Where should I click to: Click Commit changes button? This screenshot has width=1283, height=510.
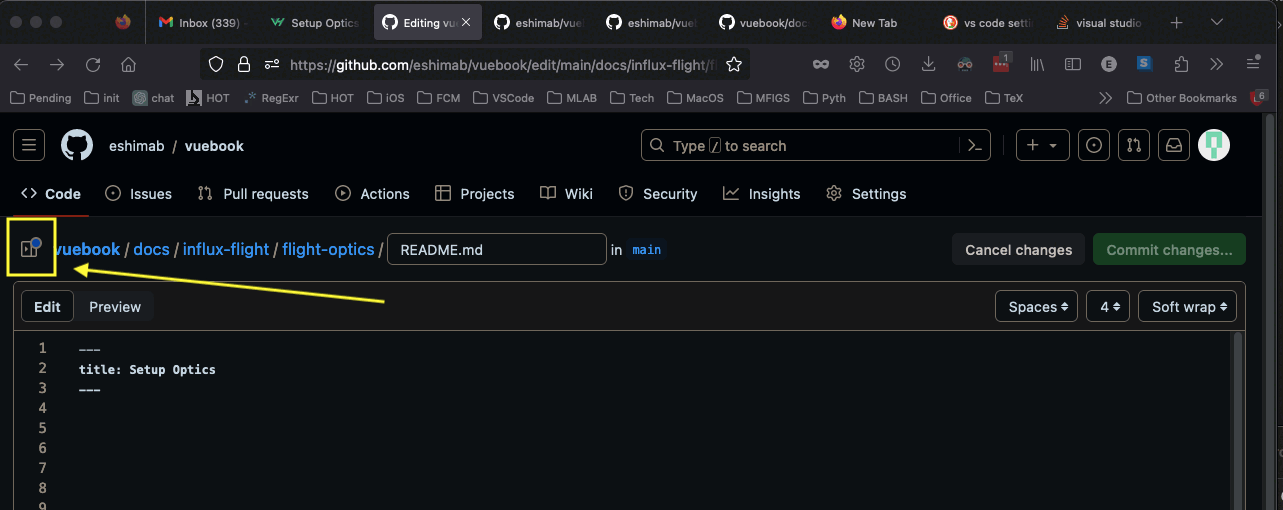(x=1169, y=250)
